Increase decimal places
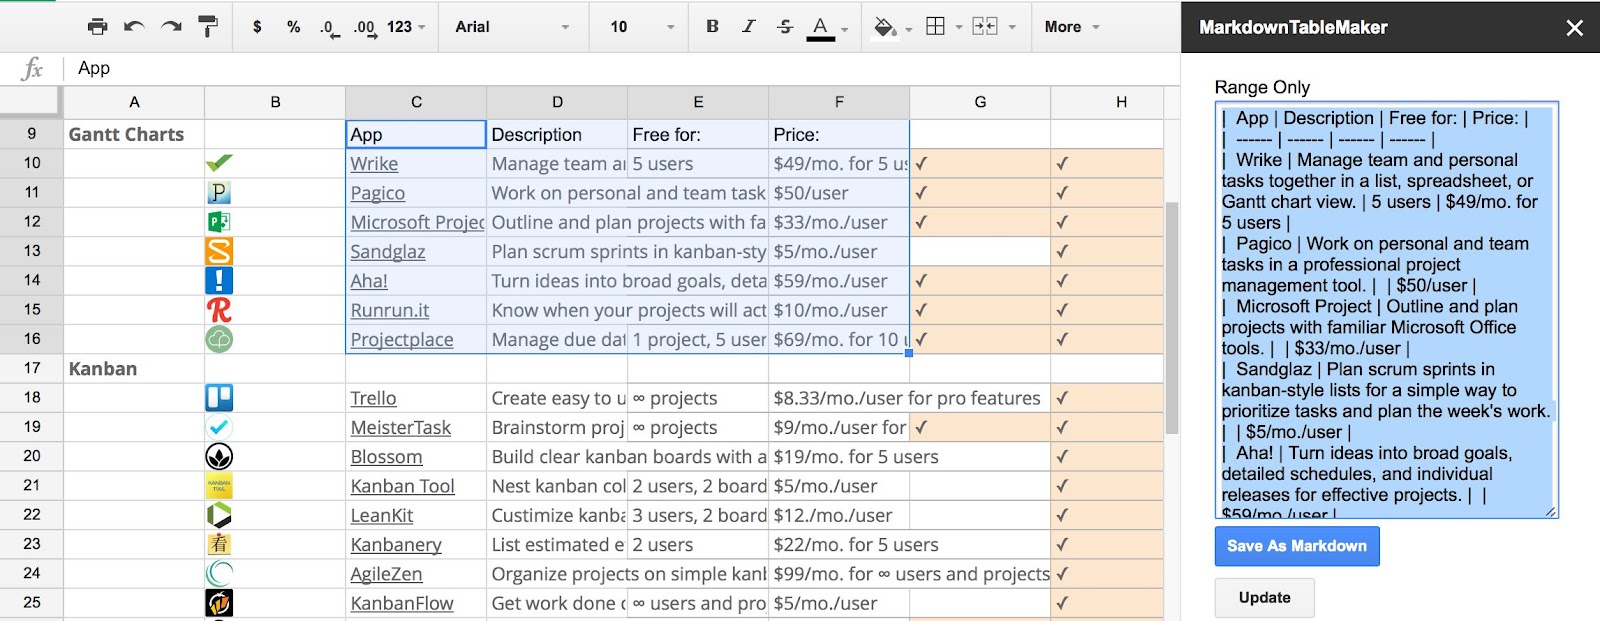This screenshot has width=1600, height=621. point(364,28)
